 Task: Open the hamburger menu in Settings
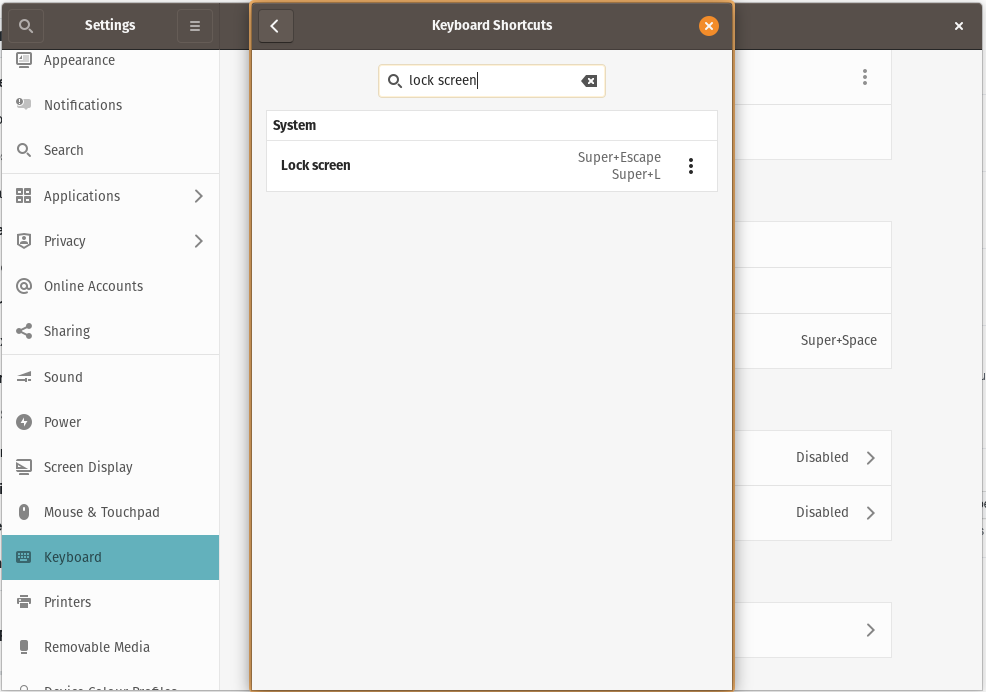tap(195, 25)
